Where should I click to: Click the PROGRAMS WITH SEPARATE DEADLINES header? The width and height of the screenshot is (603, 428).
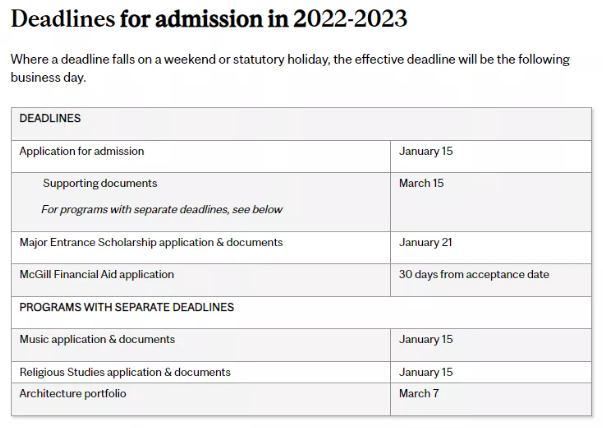[x=127, y=307]
